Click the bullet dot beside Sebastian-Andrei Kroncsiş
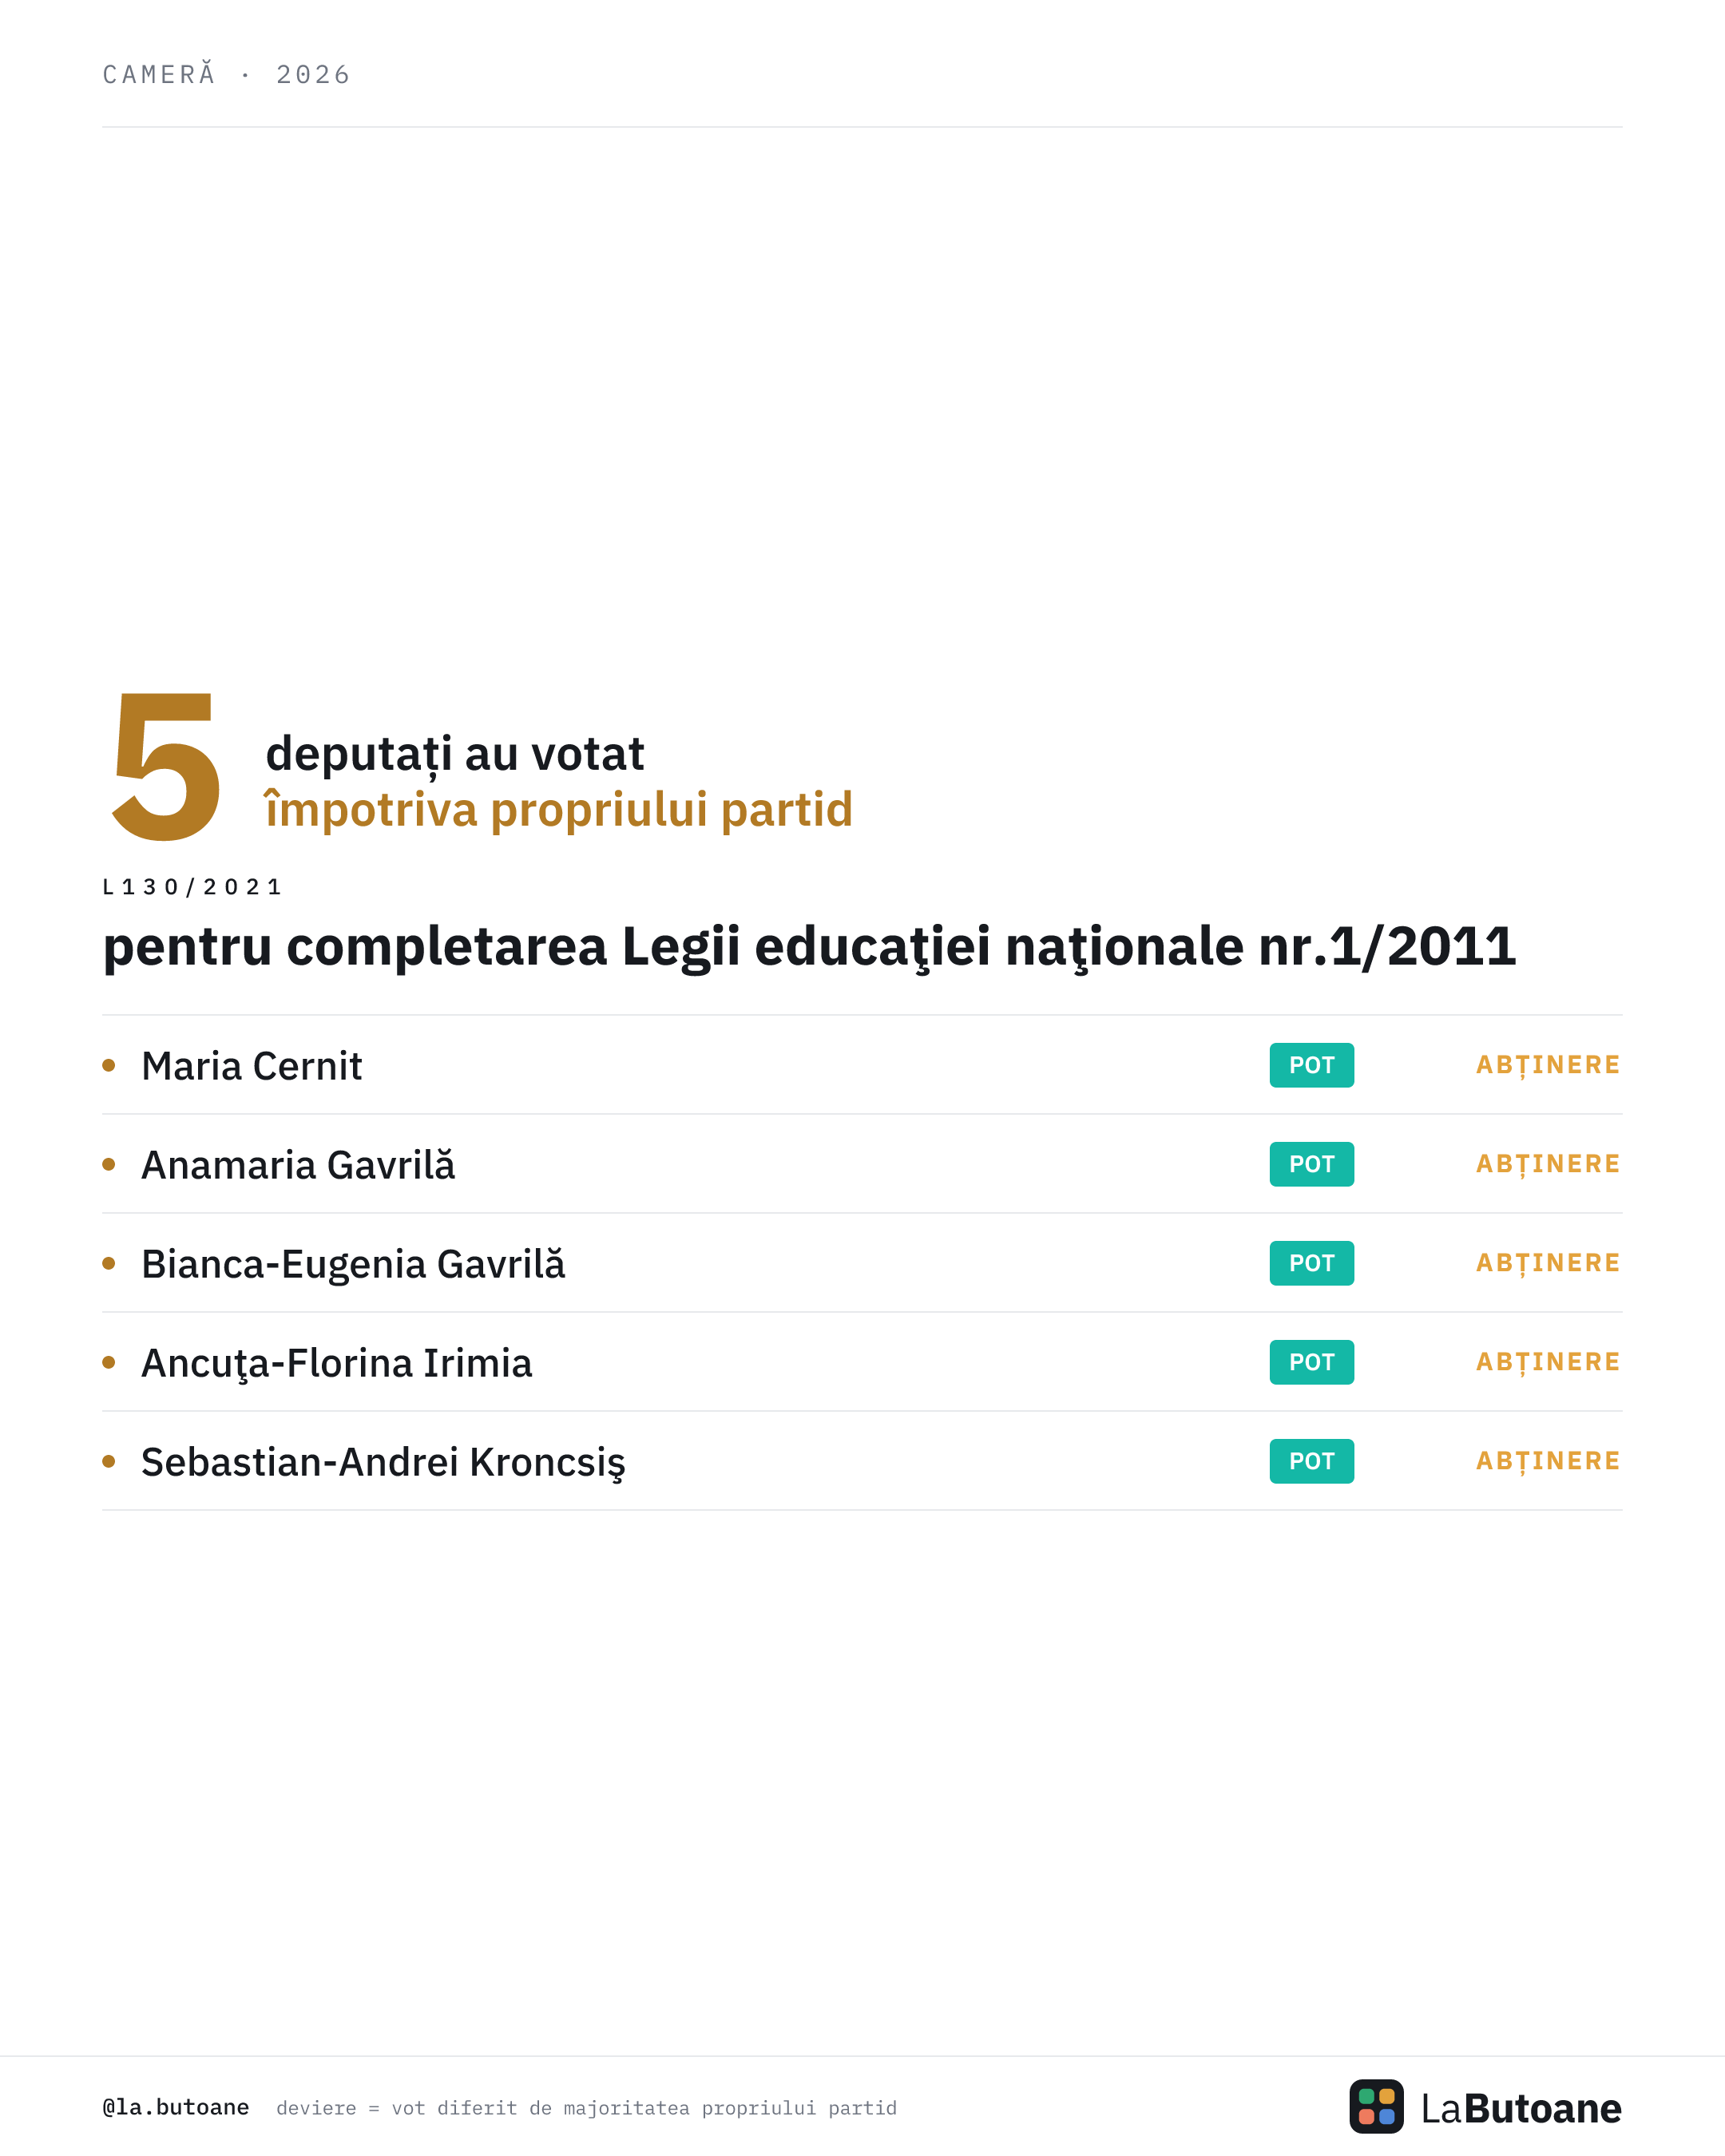Viewport: 1725px width, 2156px height. pyautogui.click(x=109, y=1461)
